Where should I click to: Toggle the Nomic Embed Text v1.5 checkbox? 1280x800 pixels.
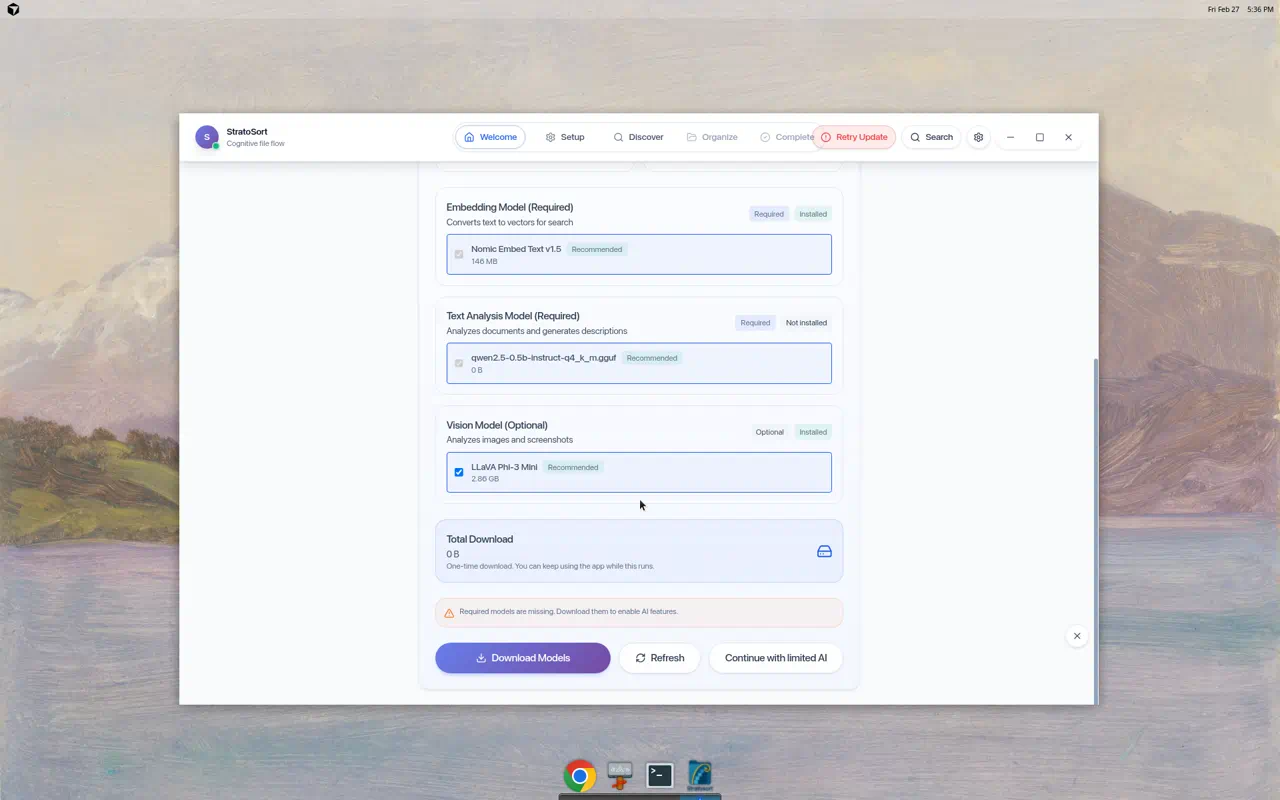[x=459, y=254]
